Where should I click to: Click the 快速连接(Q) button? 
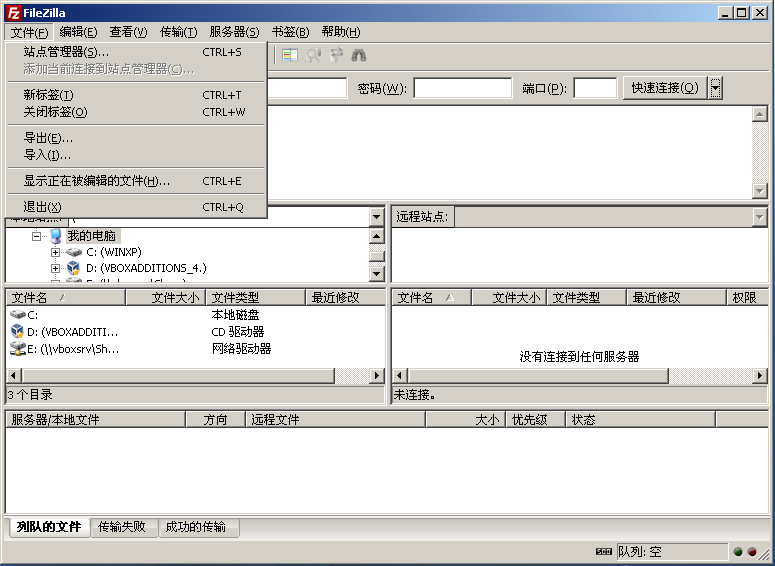pyautogui.click(x=665, y=88)
